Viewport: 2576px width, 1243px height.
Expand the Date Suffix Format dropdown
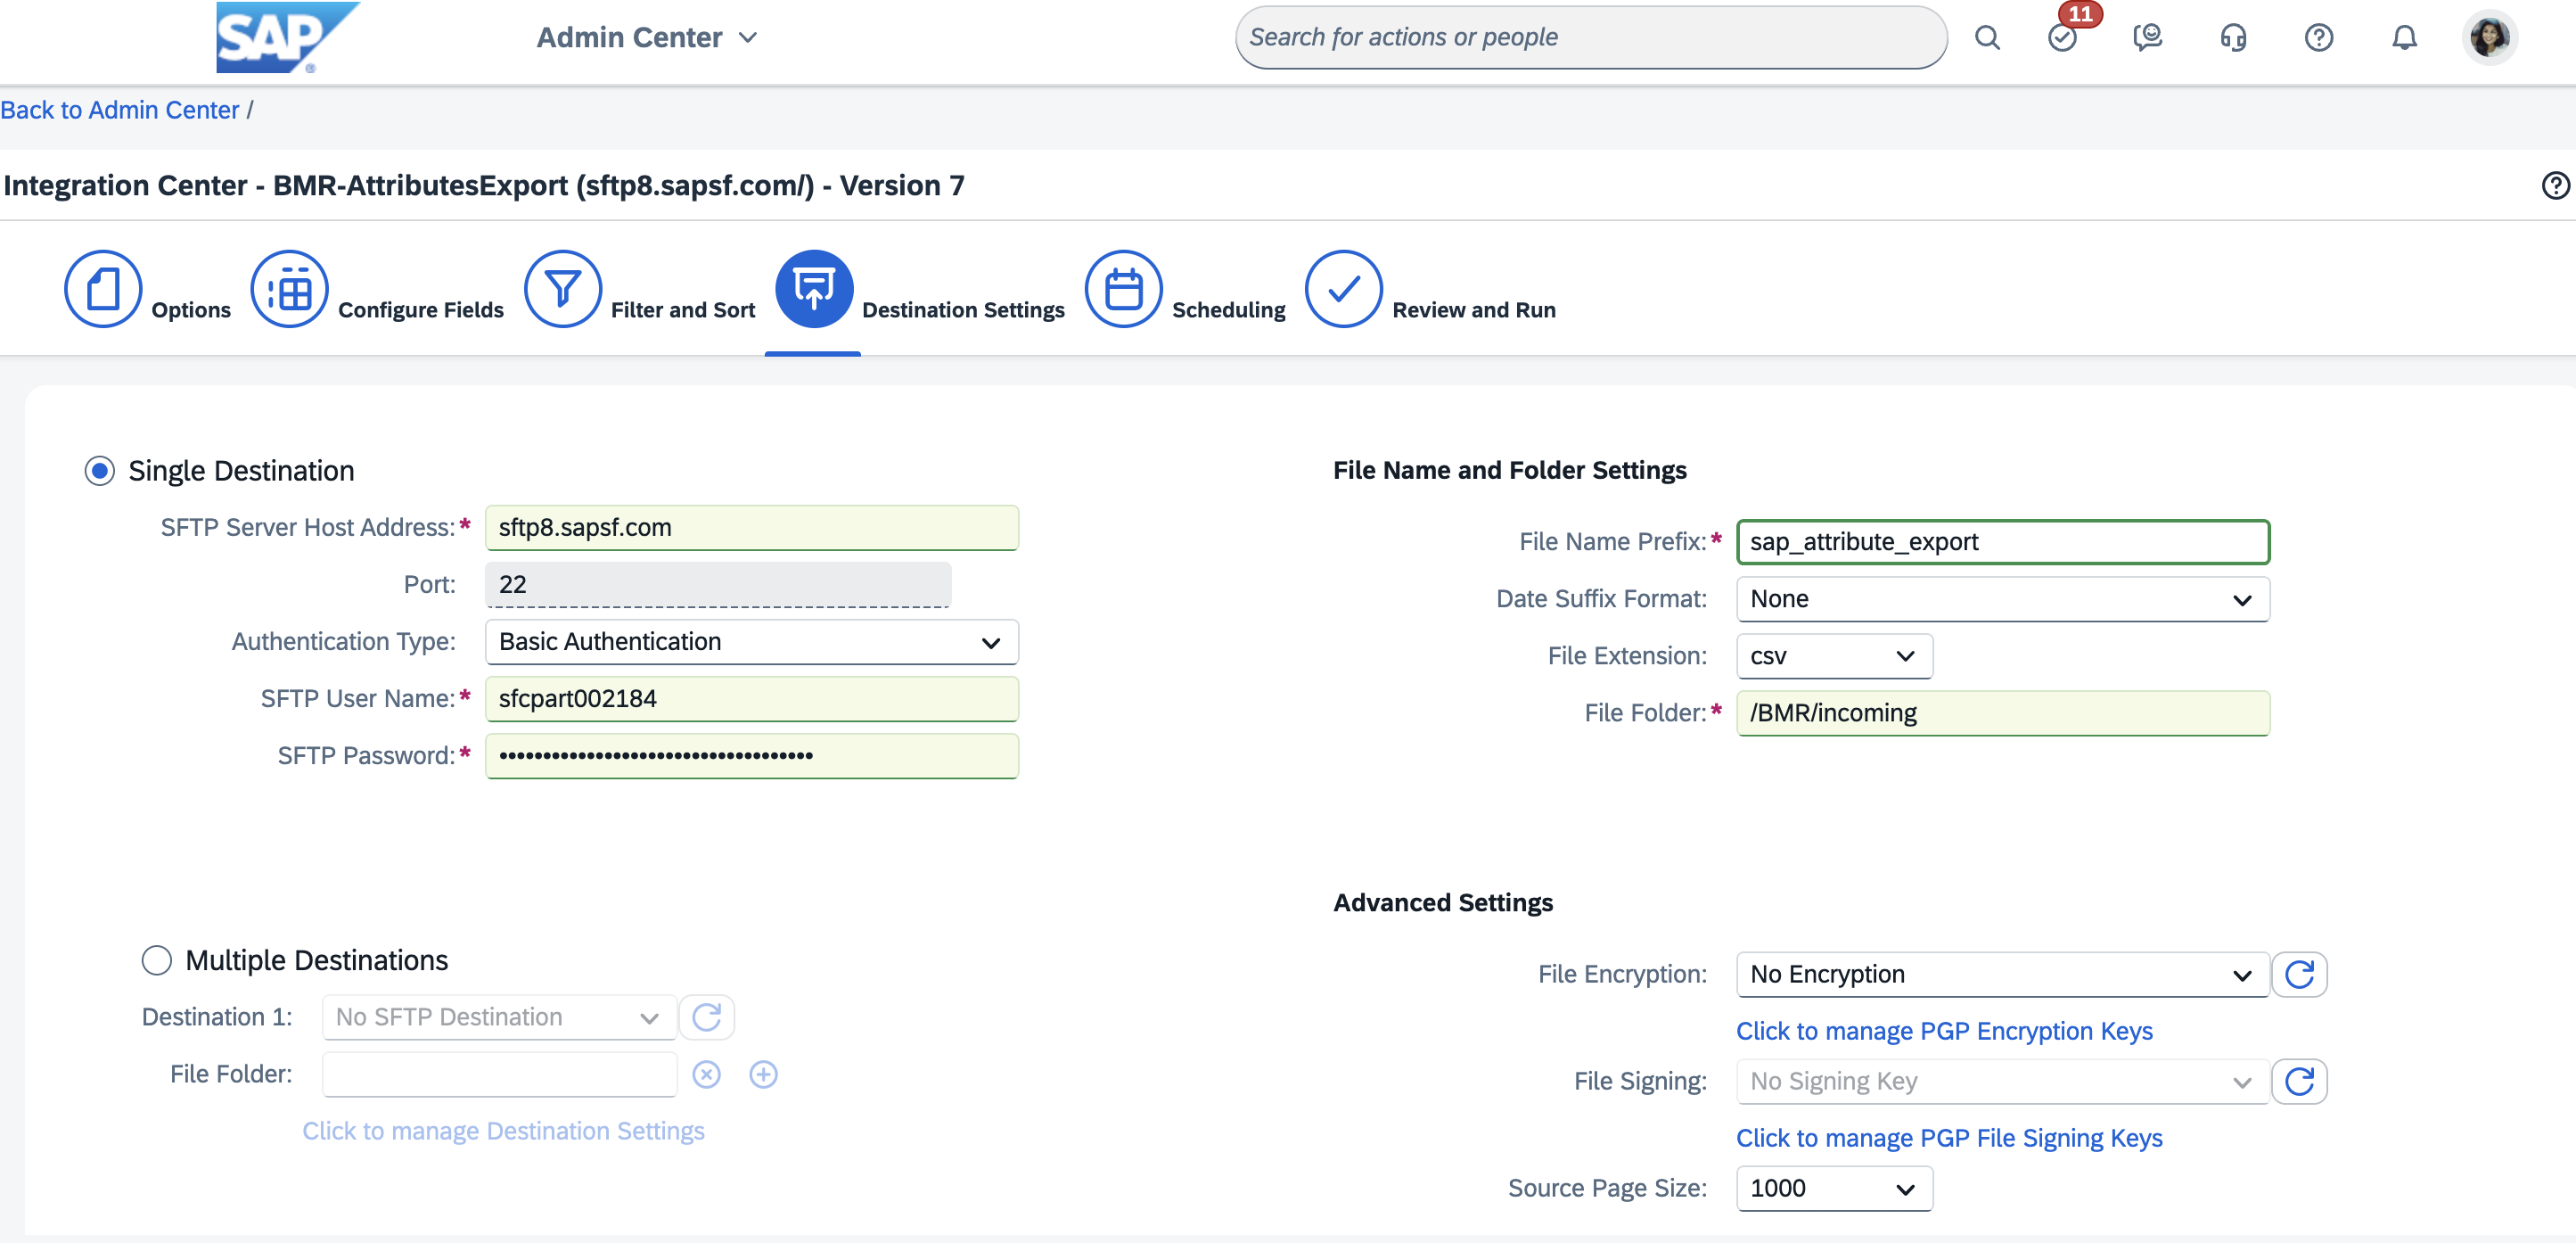tap(2002, 599)
